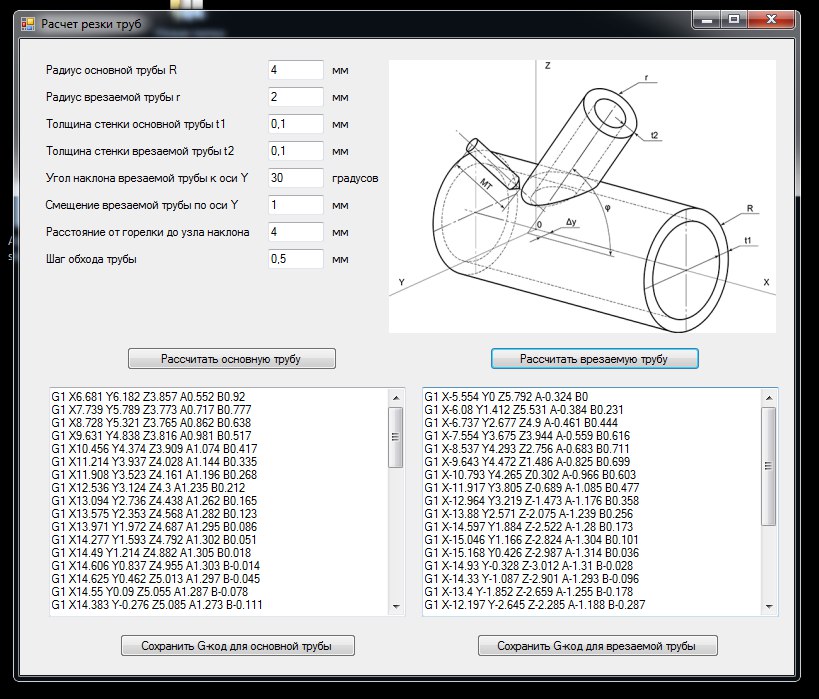The width and height of the screenshot is (819, 699).
Task: Click line 'G1 X-14.33 Y-1.087 Z-2.901 A-1.293 B-0.096'
Action: point(532,579)
